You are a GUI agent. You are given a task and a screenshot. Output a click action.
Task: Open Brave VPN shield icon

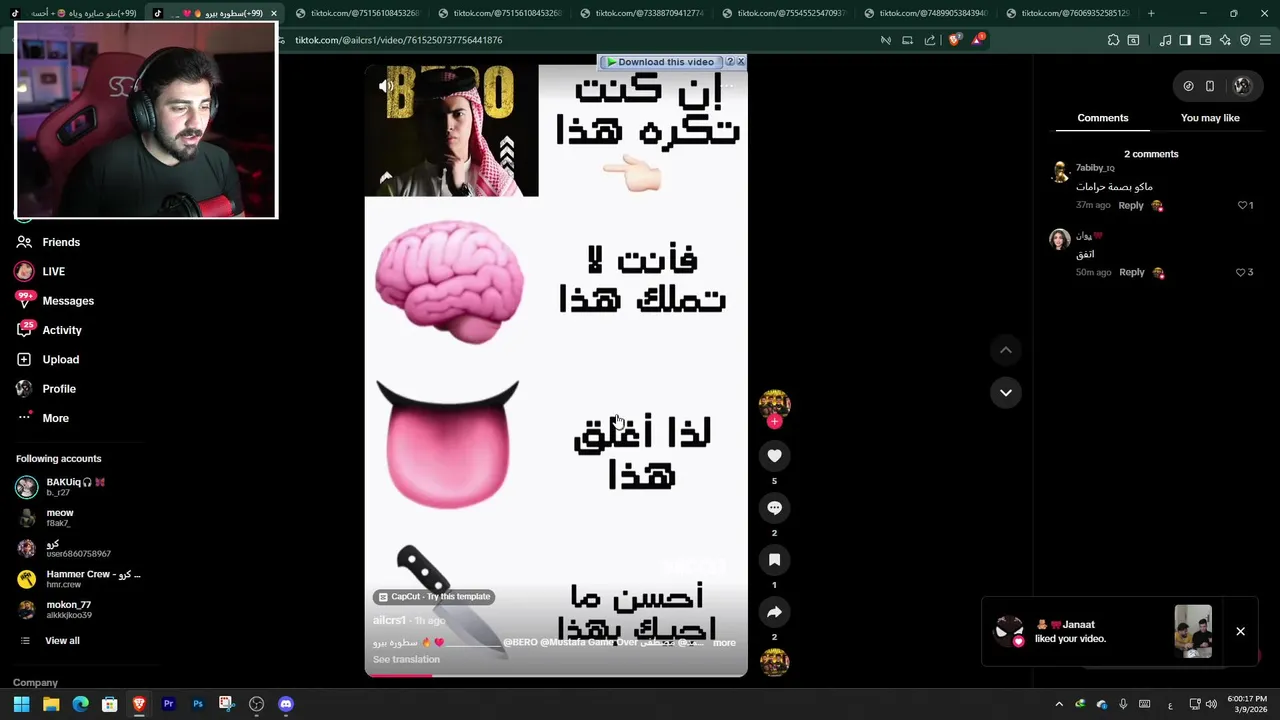[x=1245, y=40]
